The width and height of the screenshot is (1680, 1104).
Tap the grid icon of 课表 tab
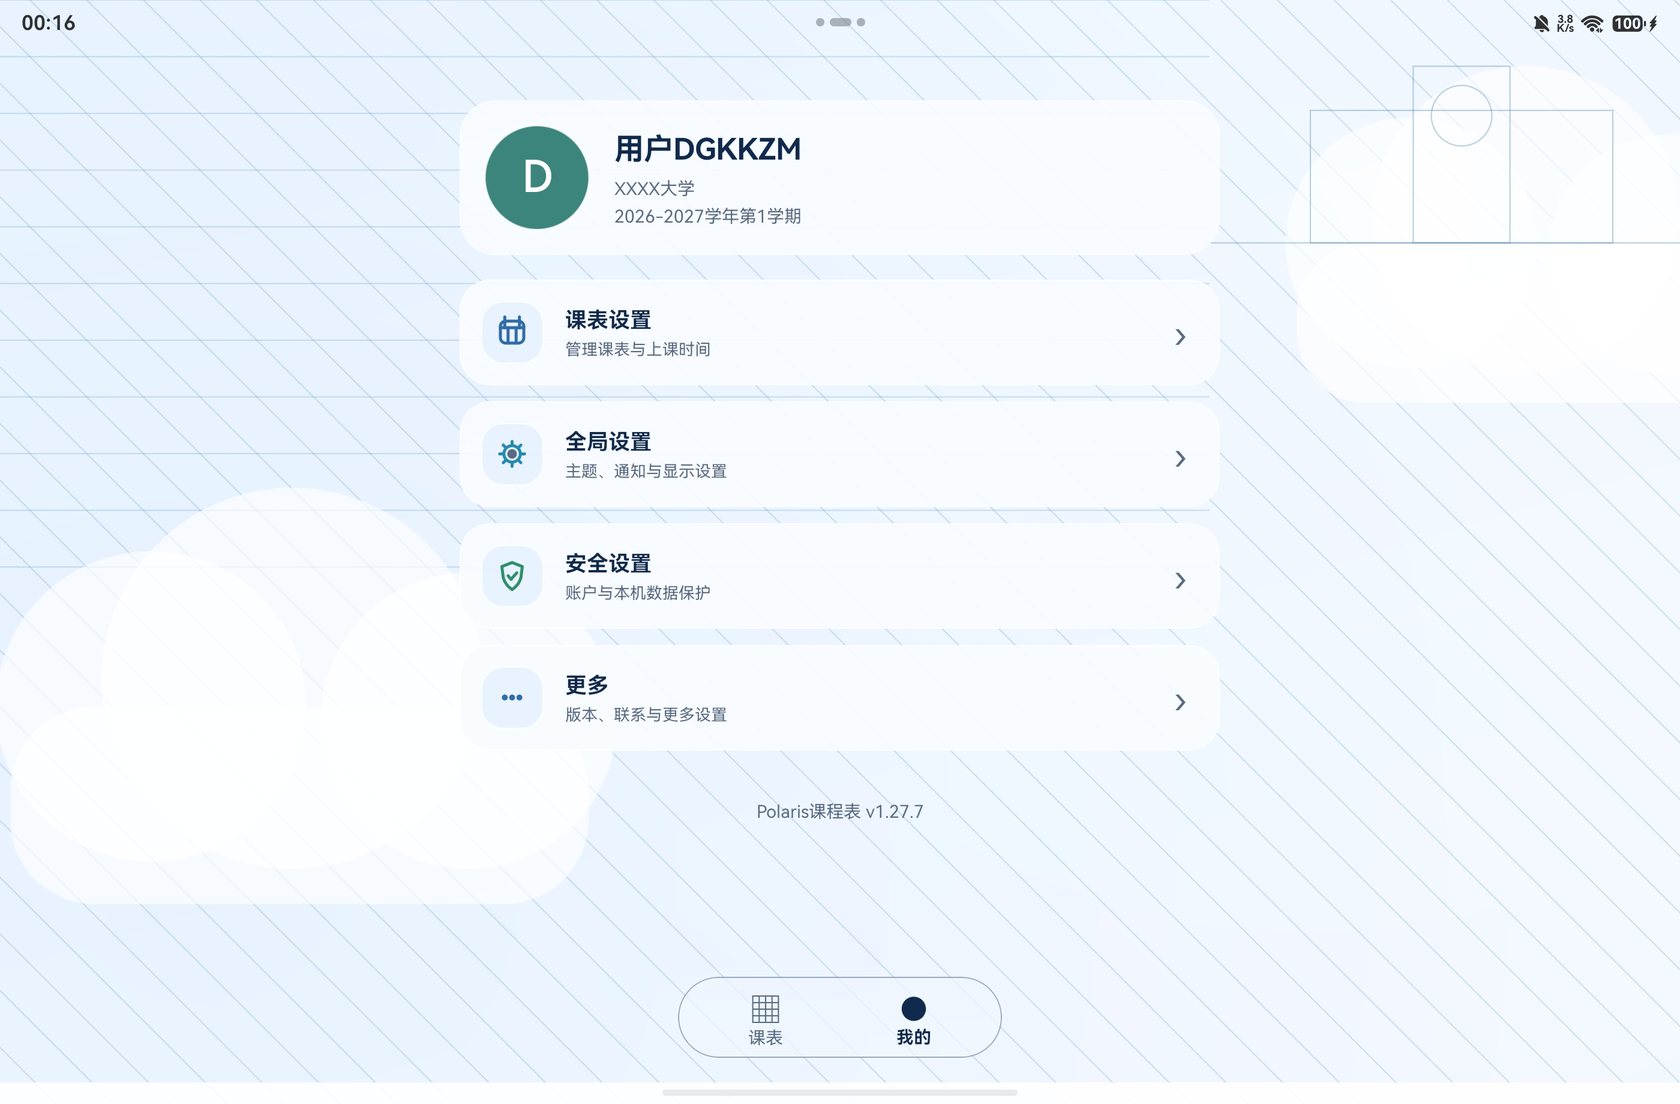tap(765, 1008)
